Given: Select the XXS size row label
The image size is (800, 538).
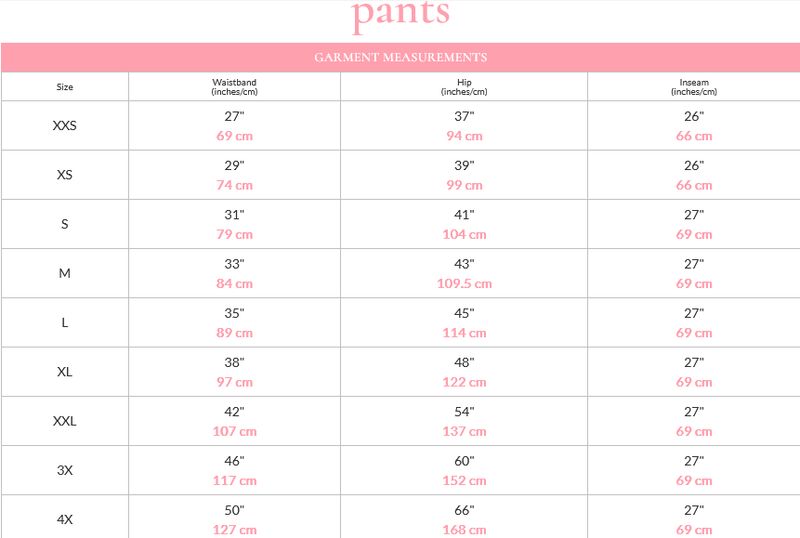Looking at the screenshot, I should (65, 126).
